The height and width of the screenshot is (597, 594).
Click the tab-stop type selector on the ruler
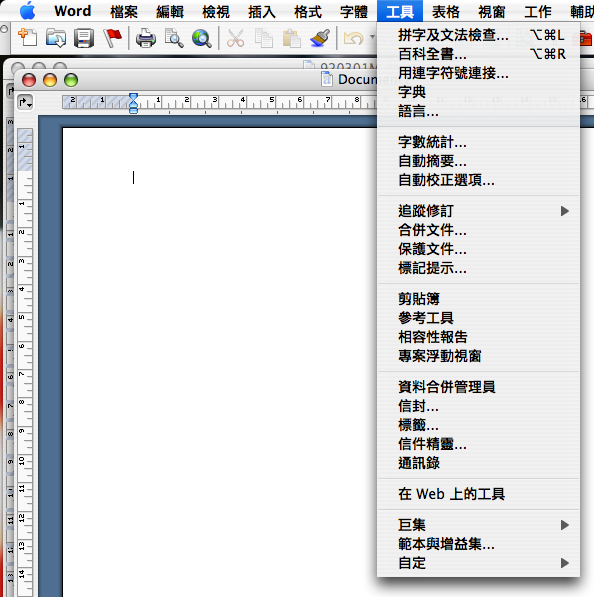[x=25, y=102]
